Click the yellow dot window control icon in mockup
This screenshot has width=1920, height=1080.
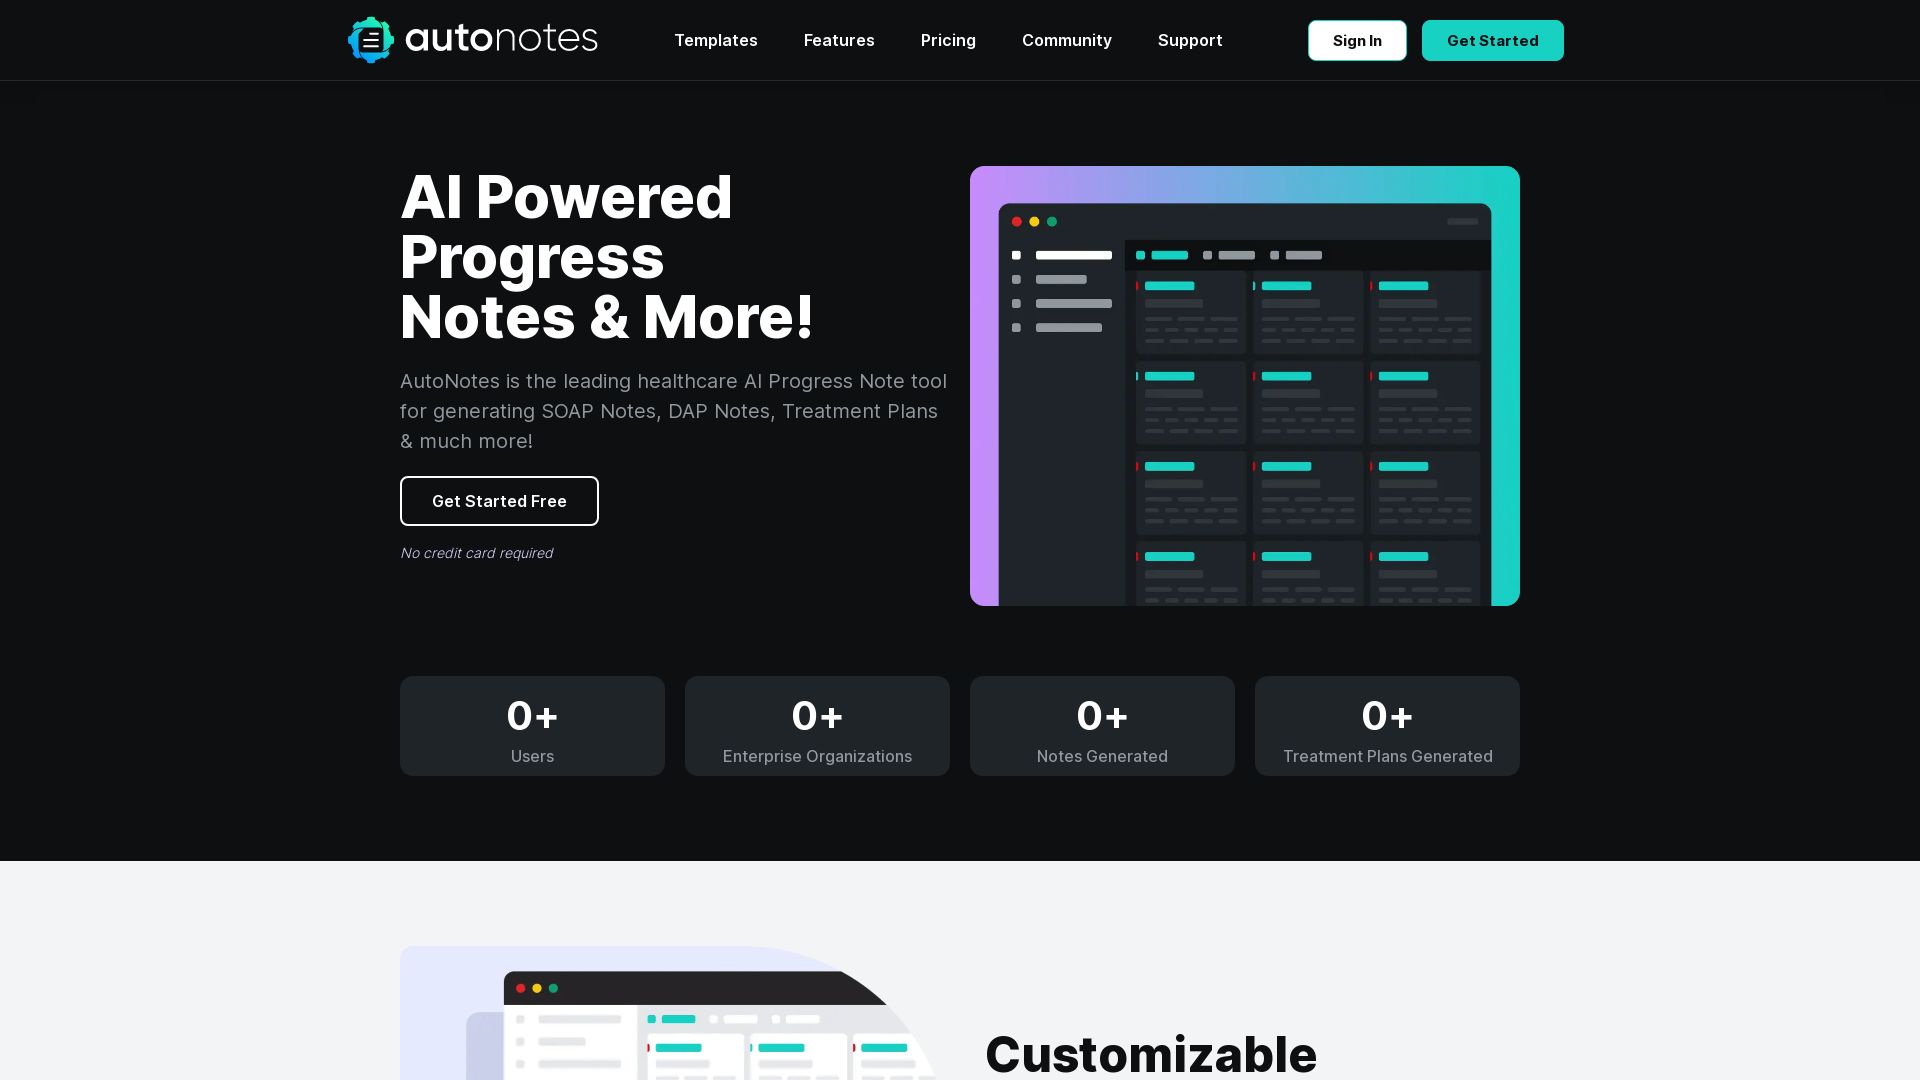(x=1034, y=219)
